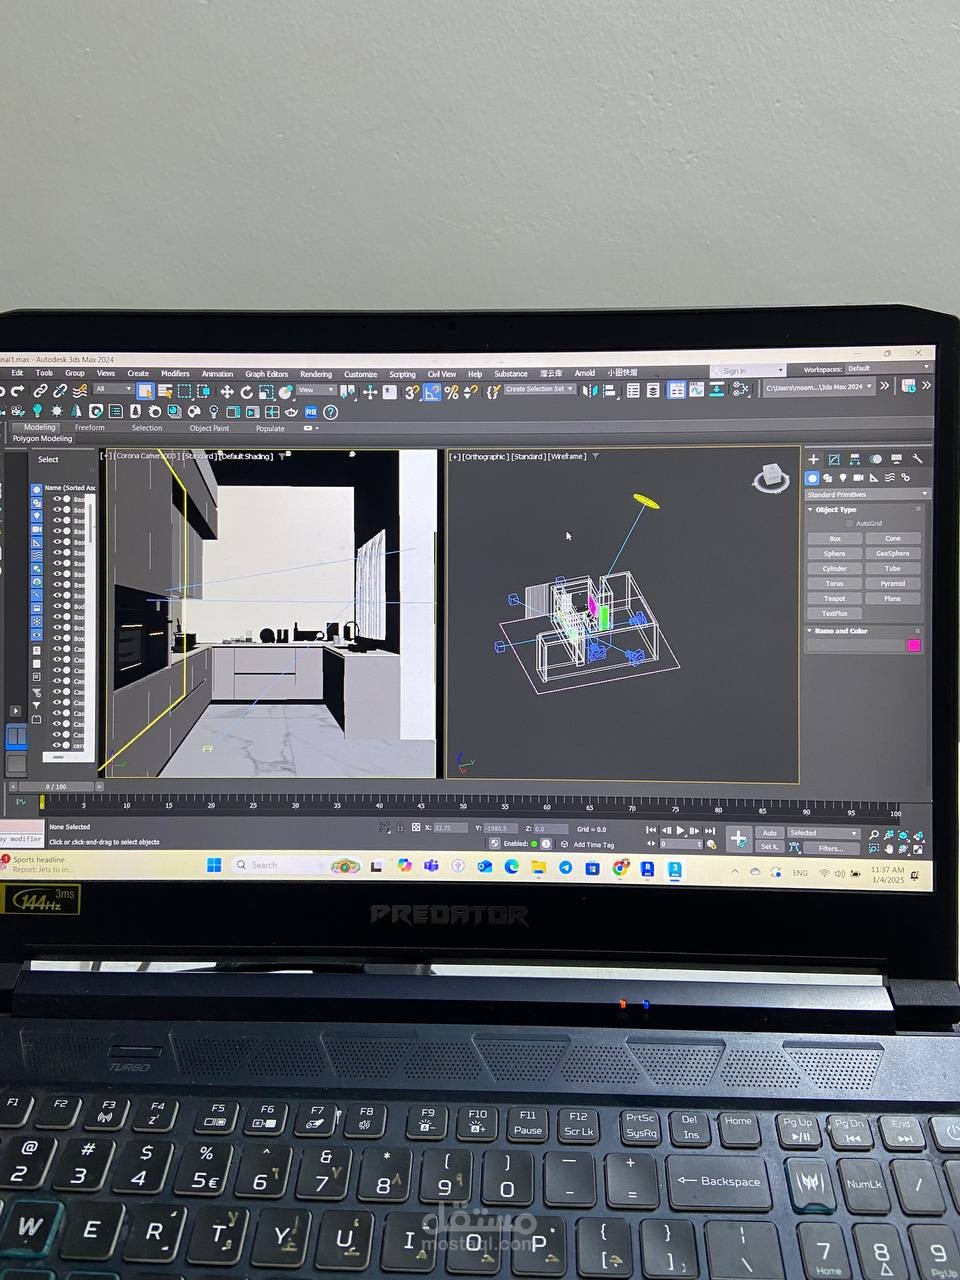Open the Workspaces Default dropdown

[886, 368]
